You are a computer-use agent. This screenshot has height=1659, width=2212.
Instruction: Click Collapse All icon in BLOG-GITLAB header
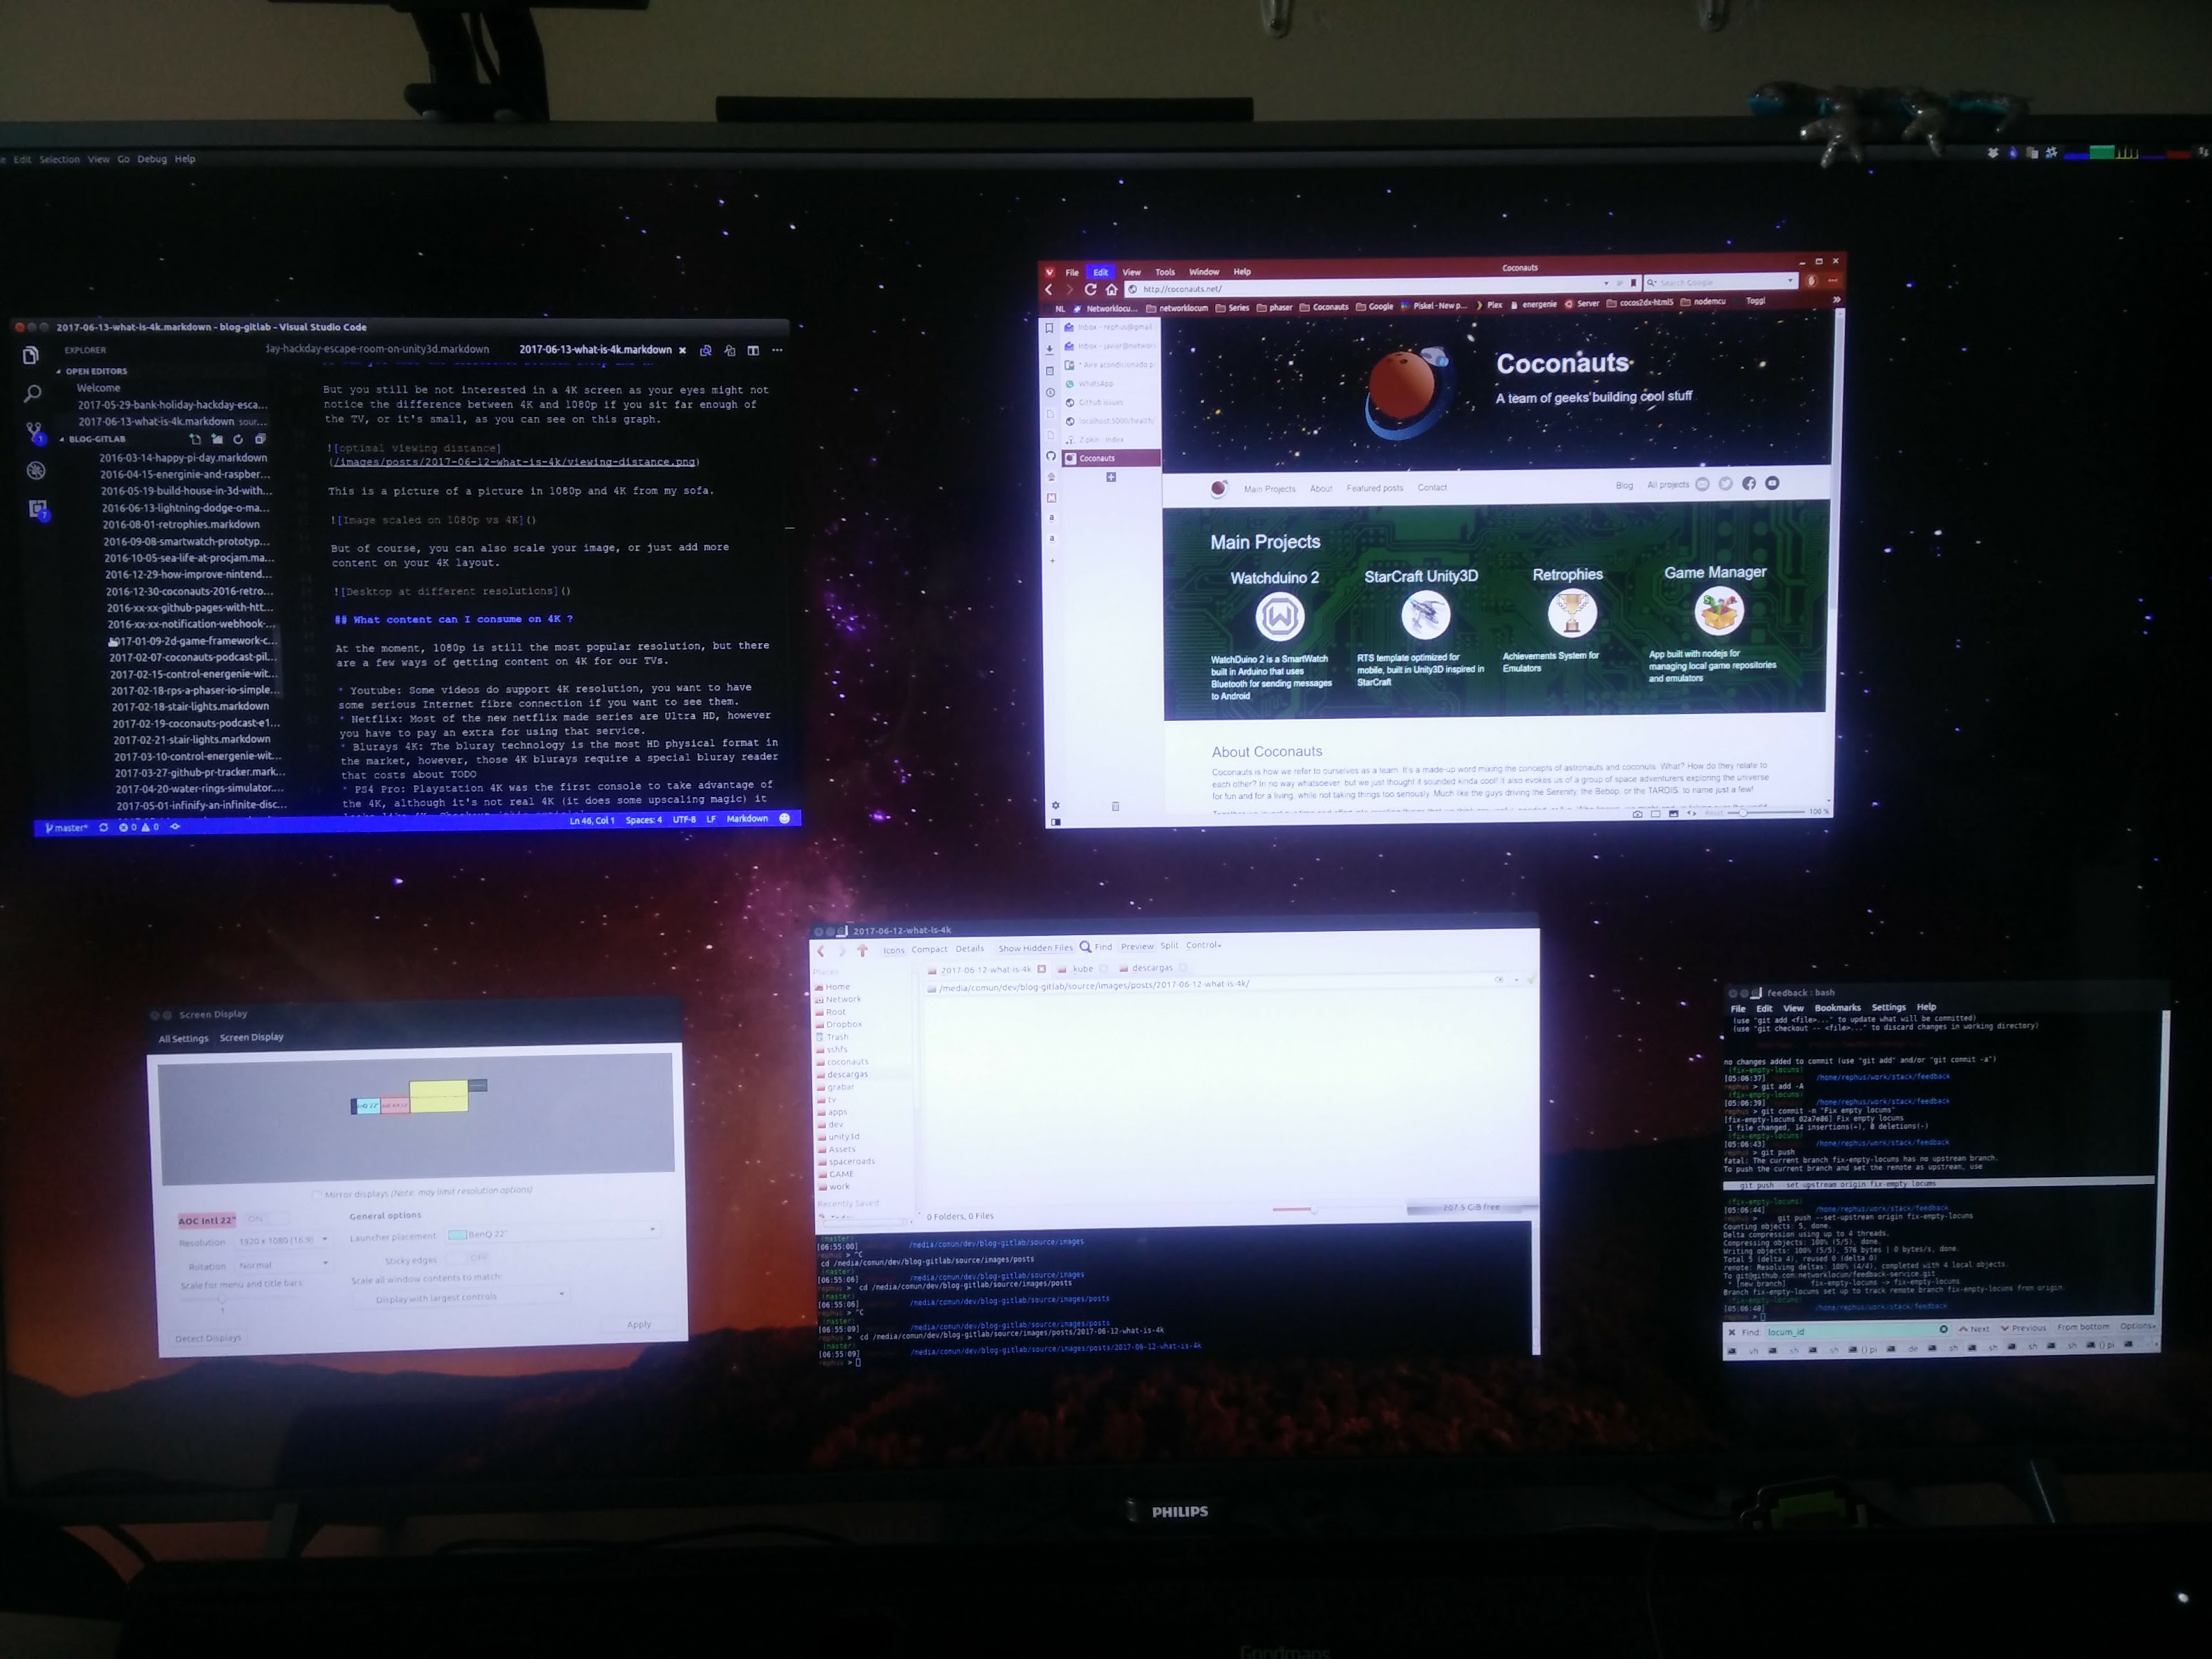tap(260, 439)
